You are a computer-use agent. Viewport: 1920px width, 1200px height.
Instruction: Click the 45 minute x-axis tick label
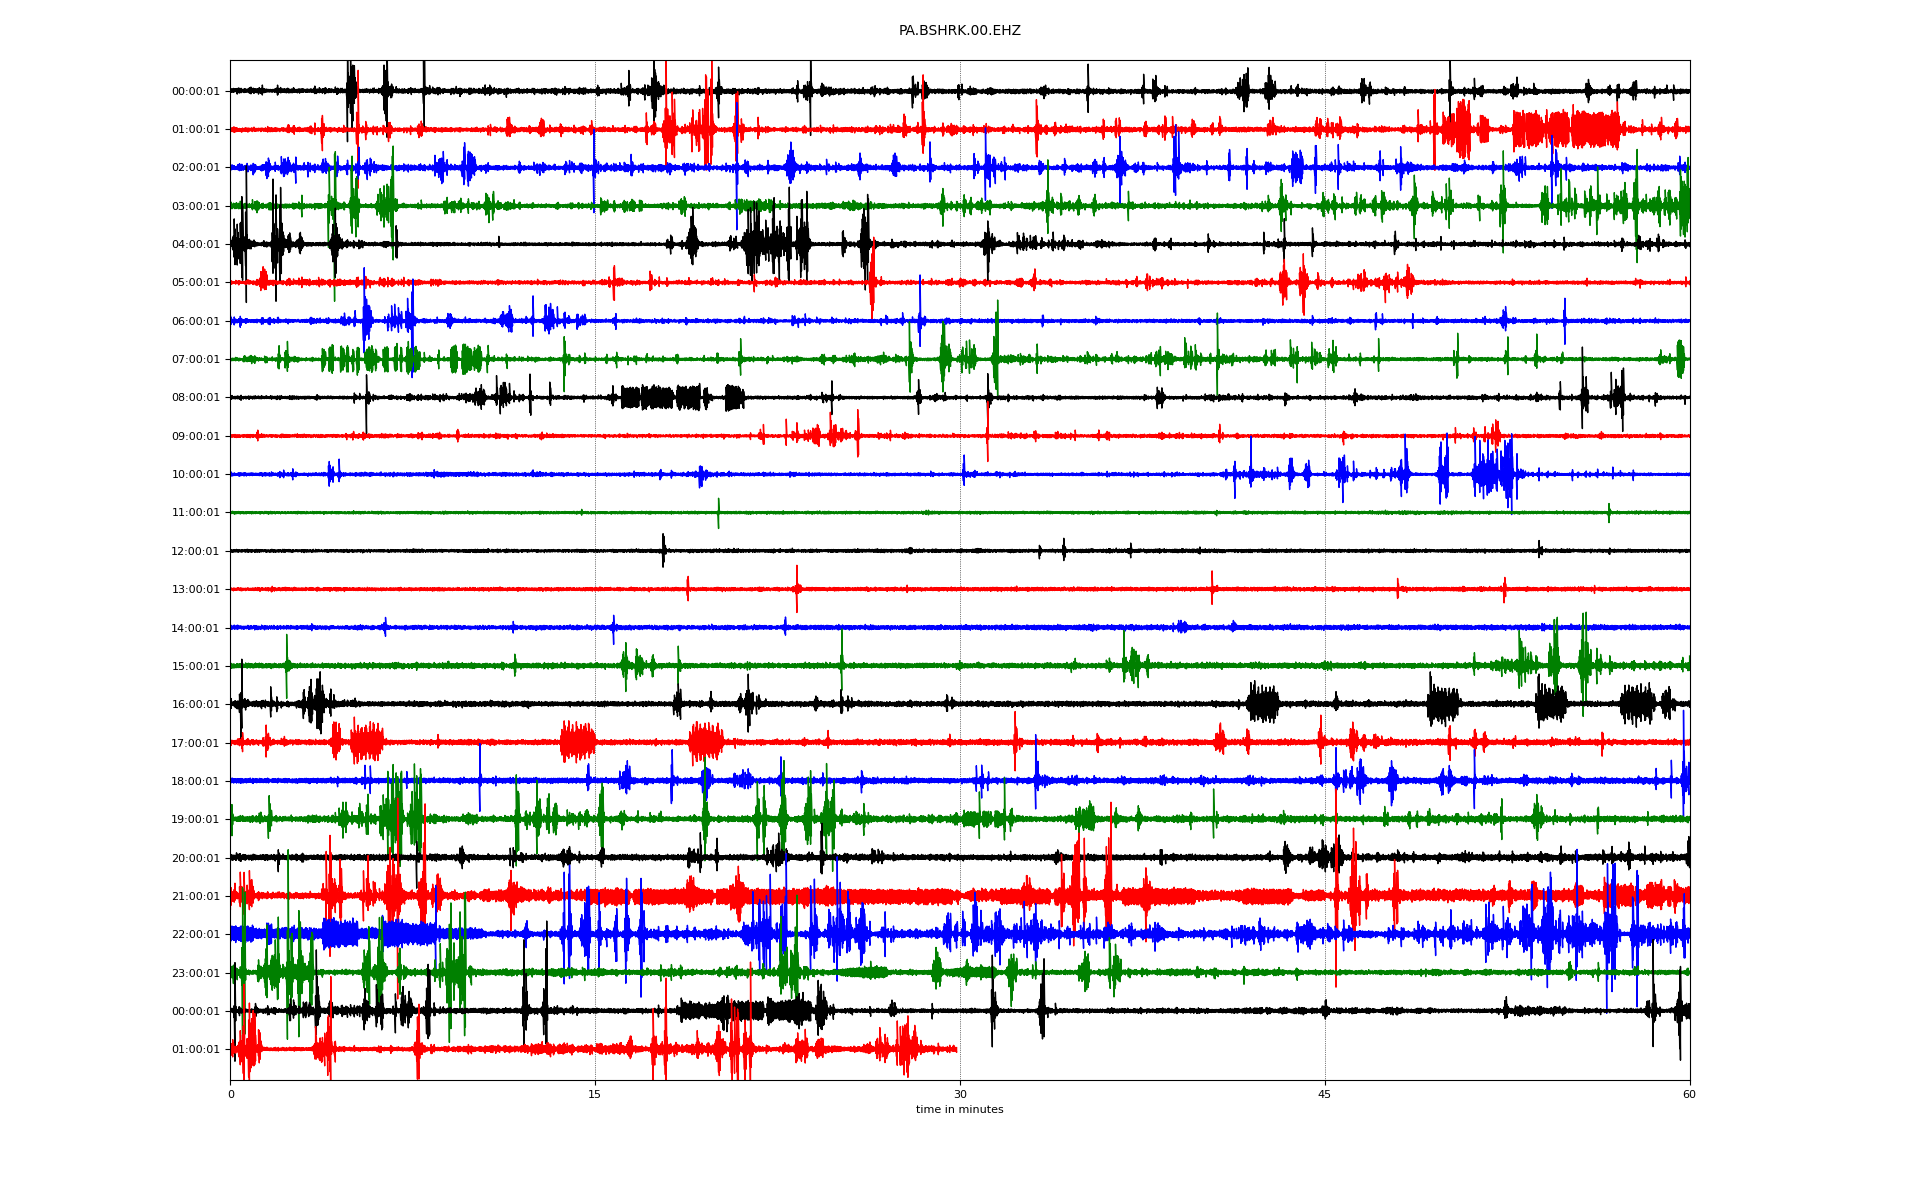pyautogui.click(x=1325, y=1094)
